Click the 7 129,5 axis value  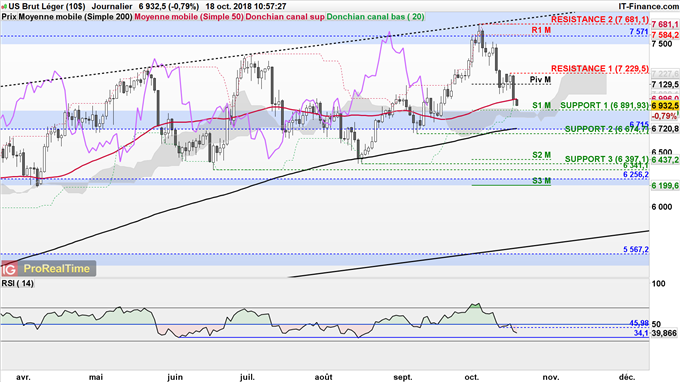(x=665, y=85)
